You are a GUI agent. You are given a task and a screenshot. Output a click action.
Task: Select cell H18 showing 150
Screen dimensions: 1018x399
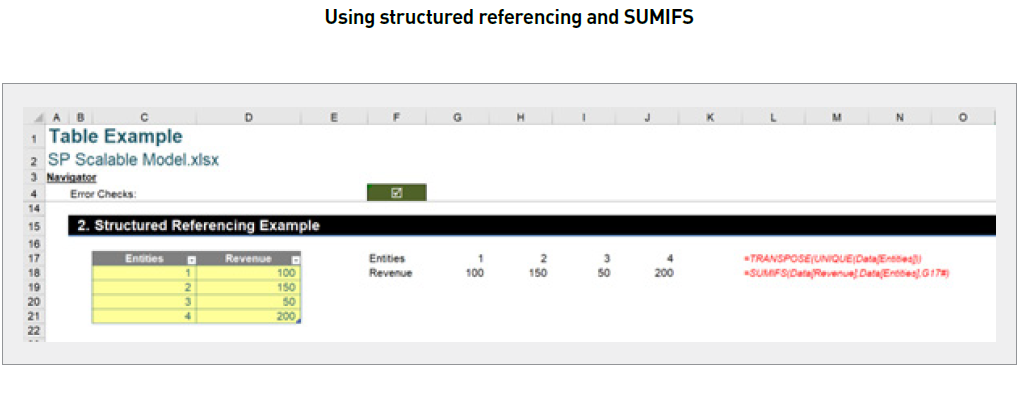coord(520,273)
